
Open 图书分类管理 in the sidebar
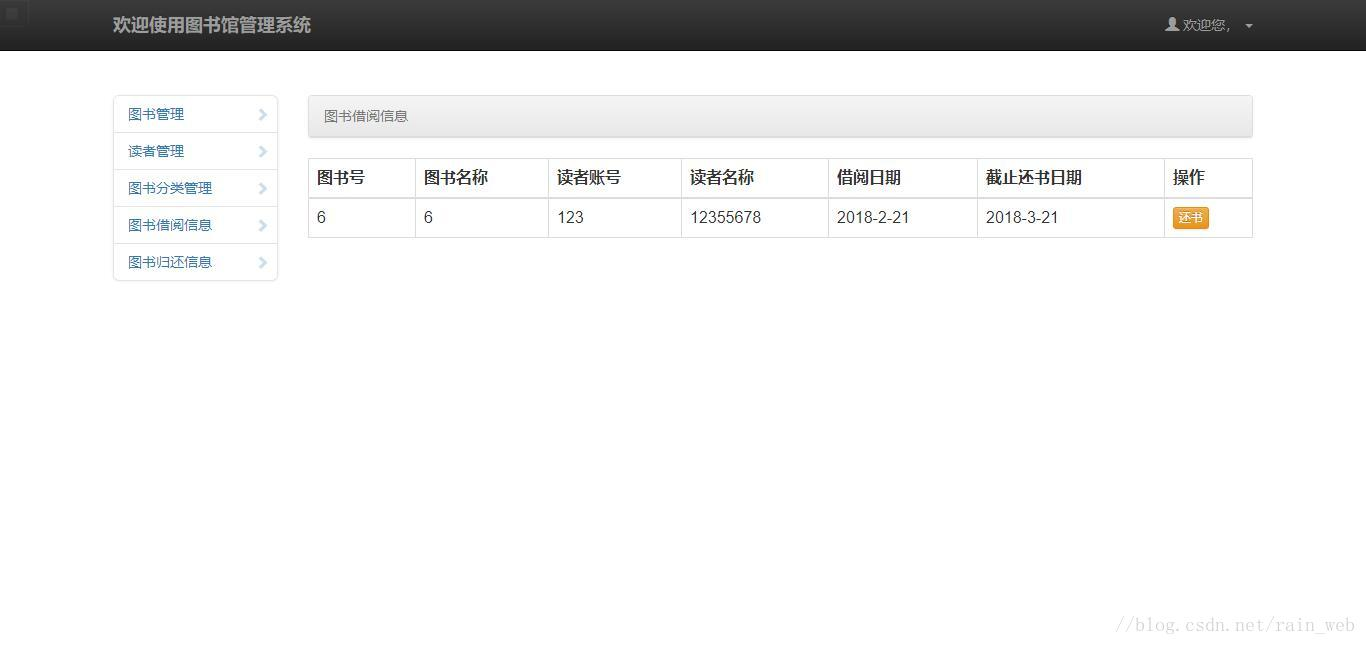(195, 188)
